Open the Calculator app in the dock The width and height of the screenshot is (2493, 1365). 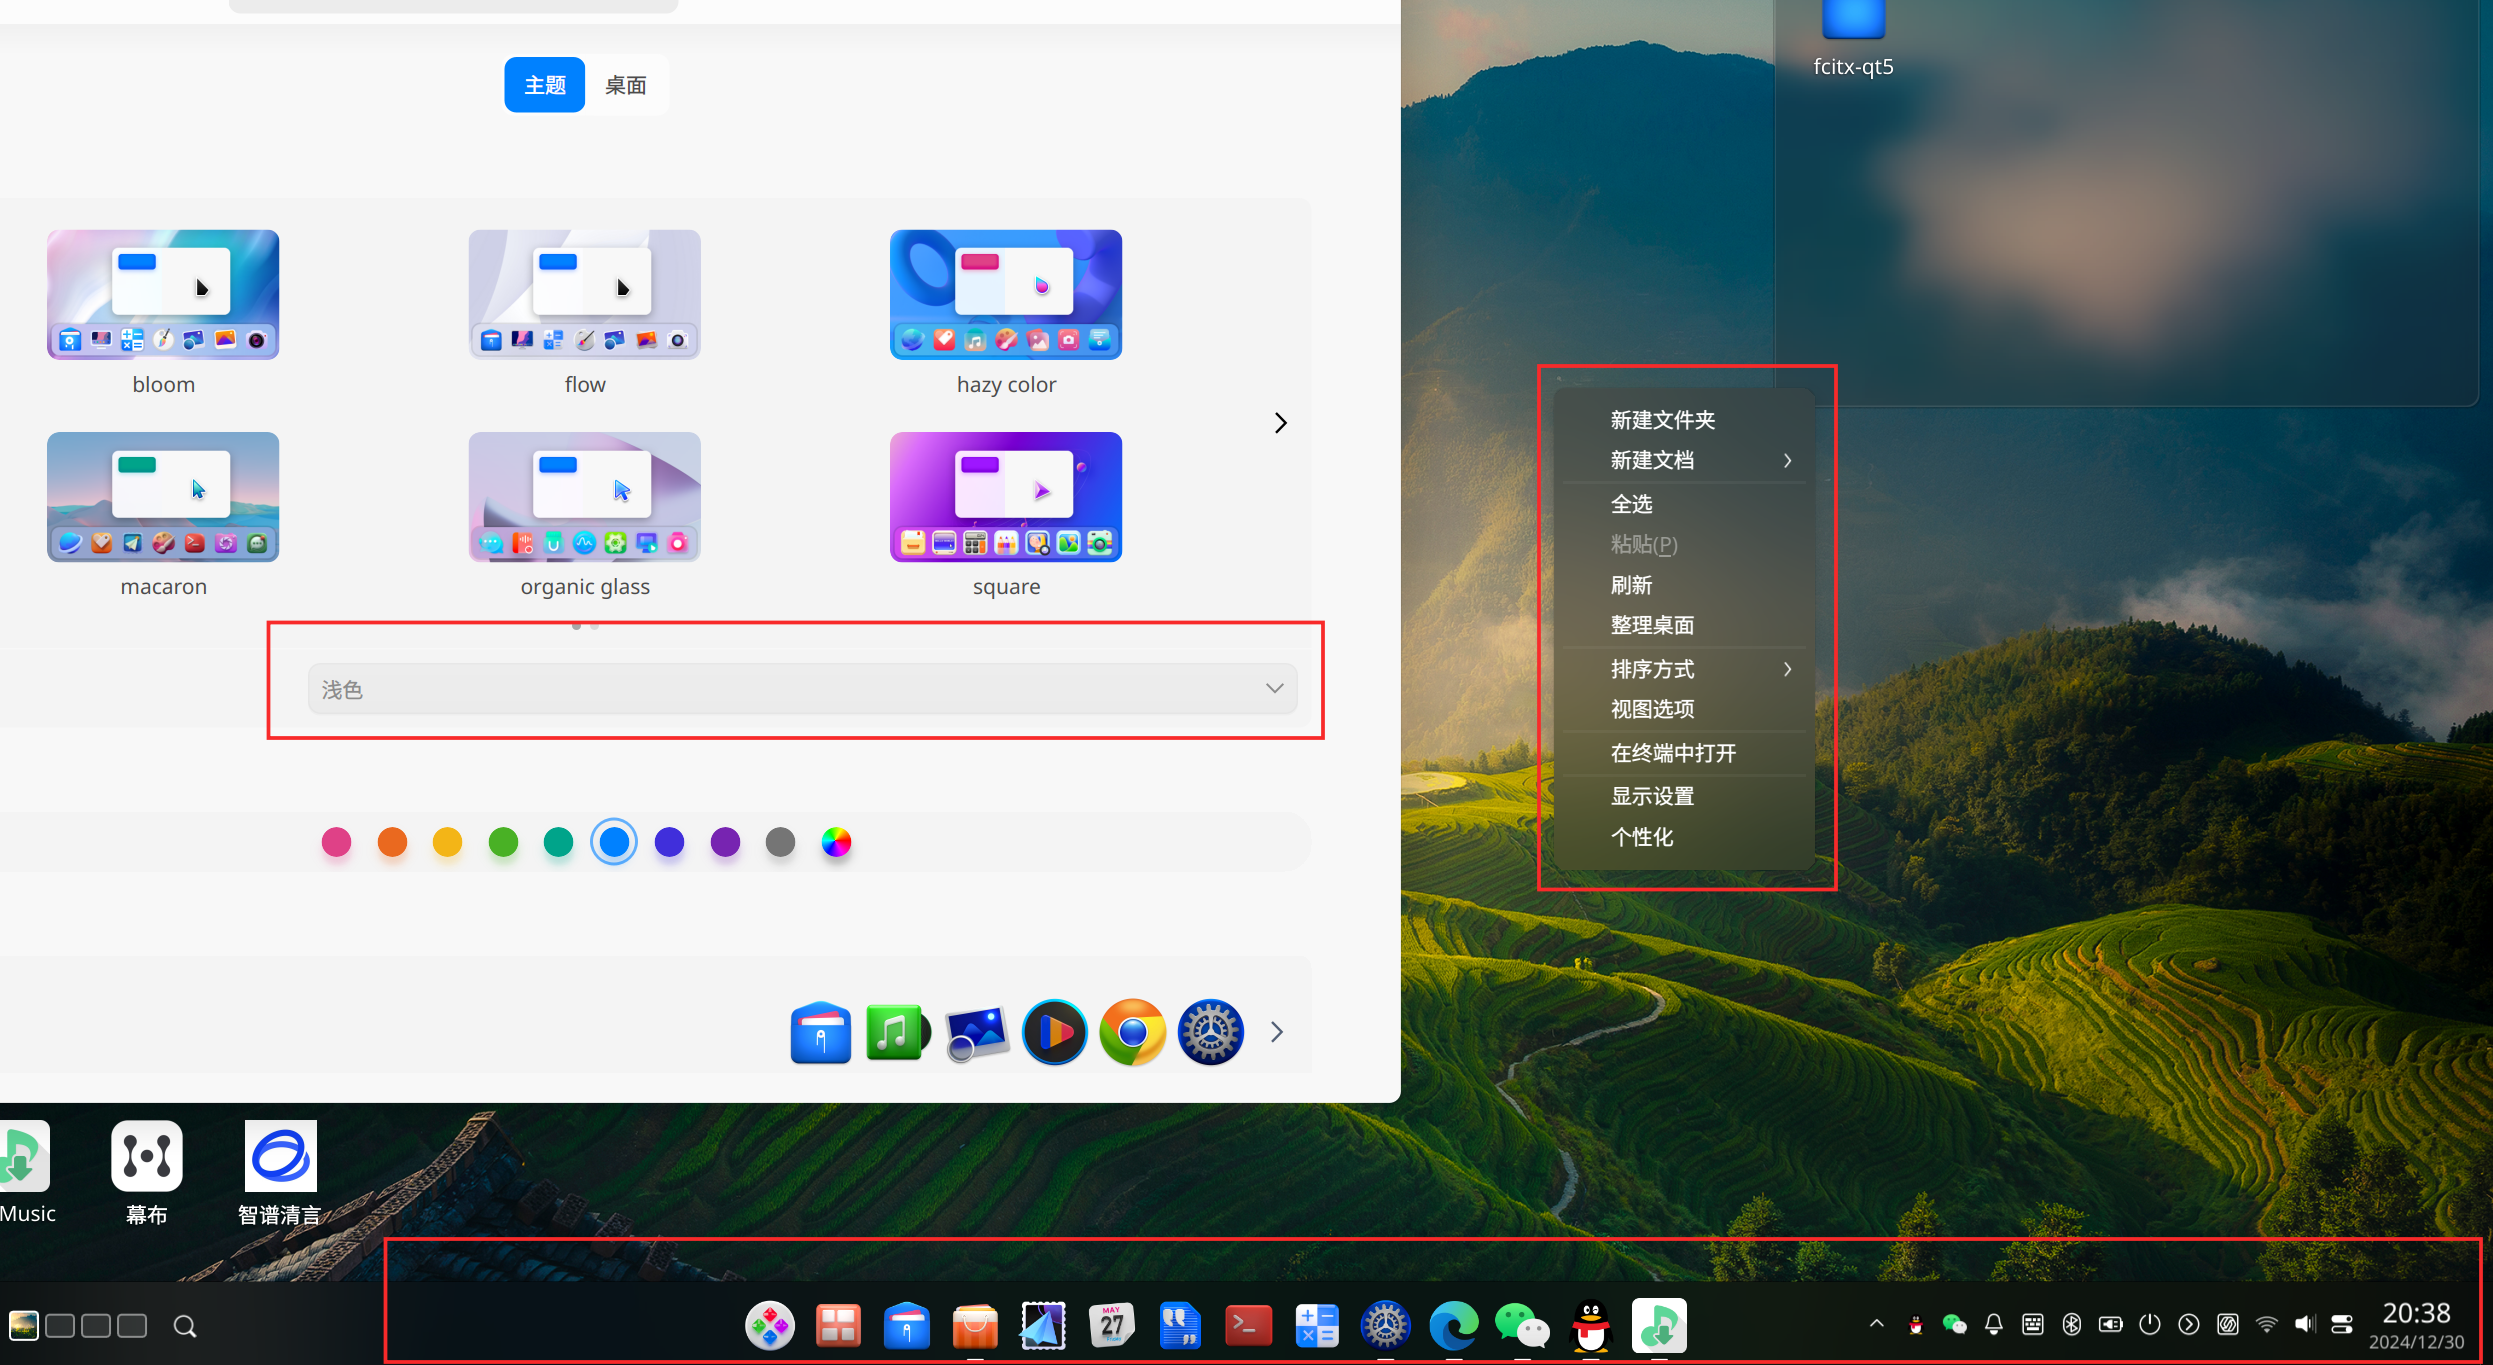1315,1325
